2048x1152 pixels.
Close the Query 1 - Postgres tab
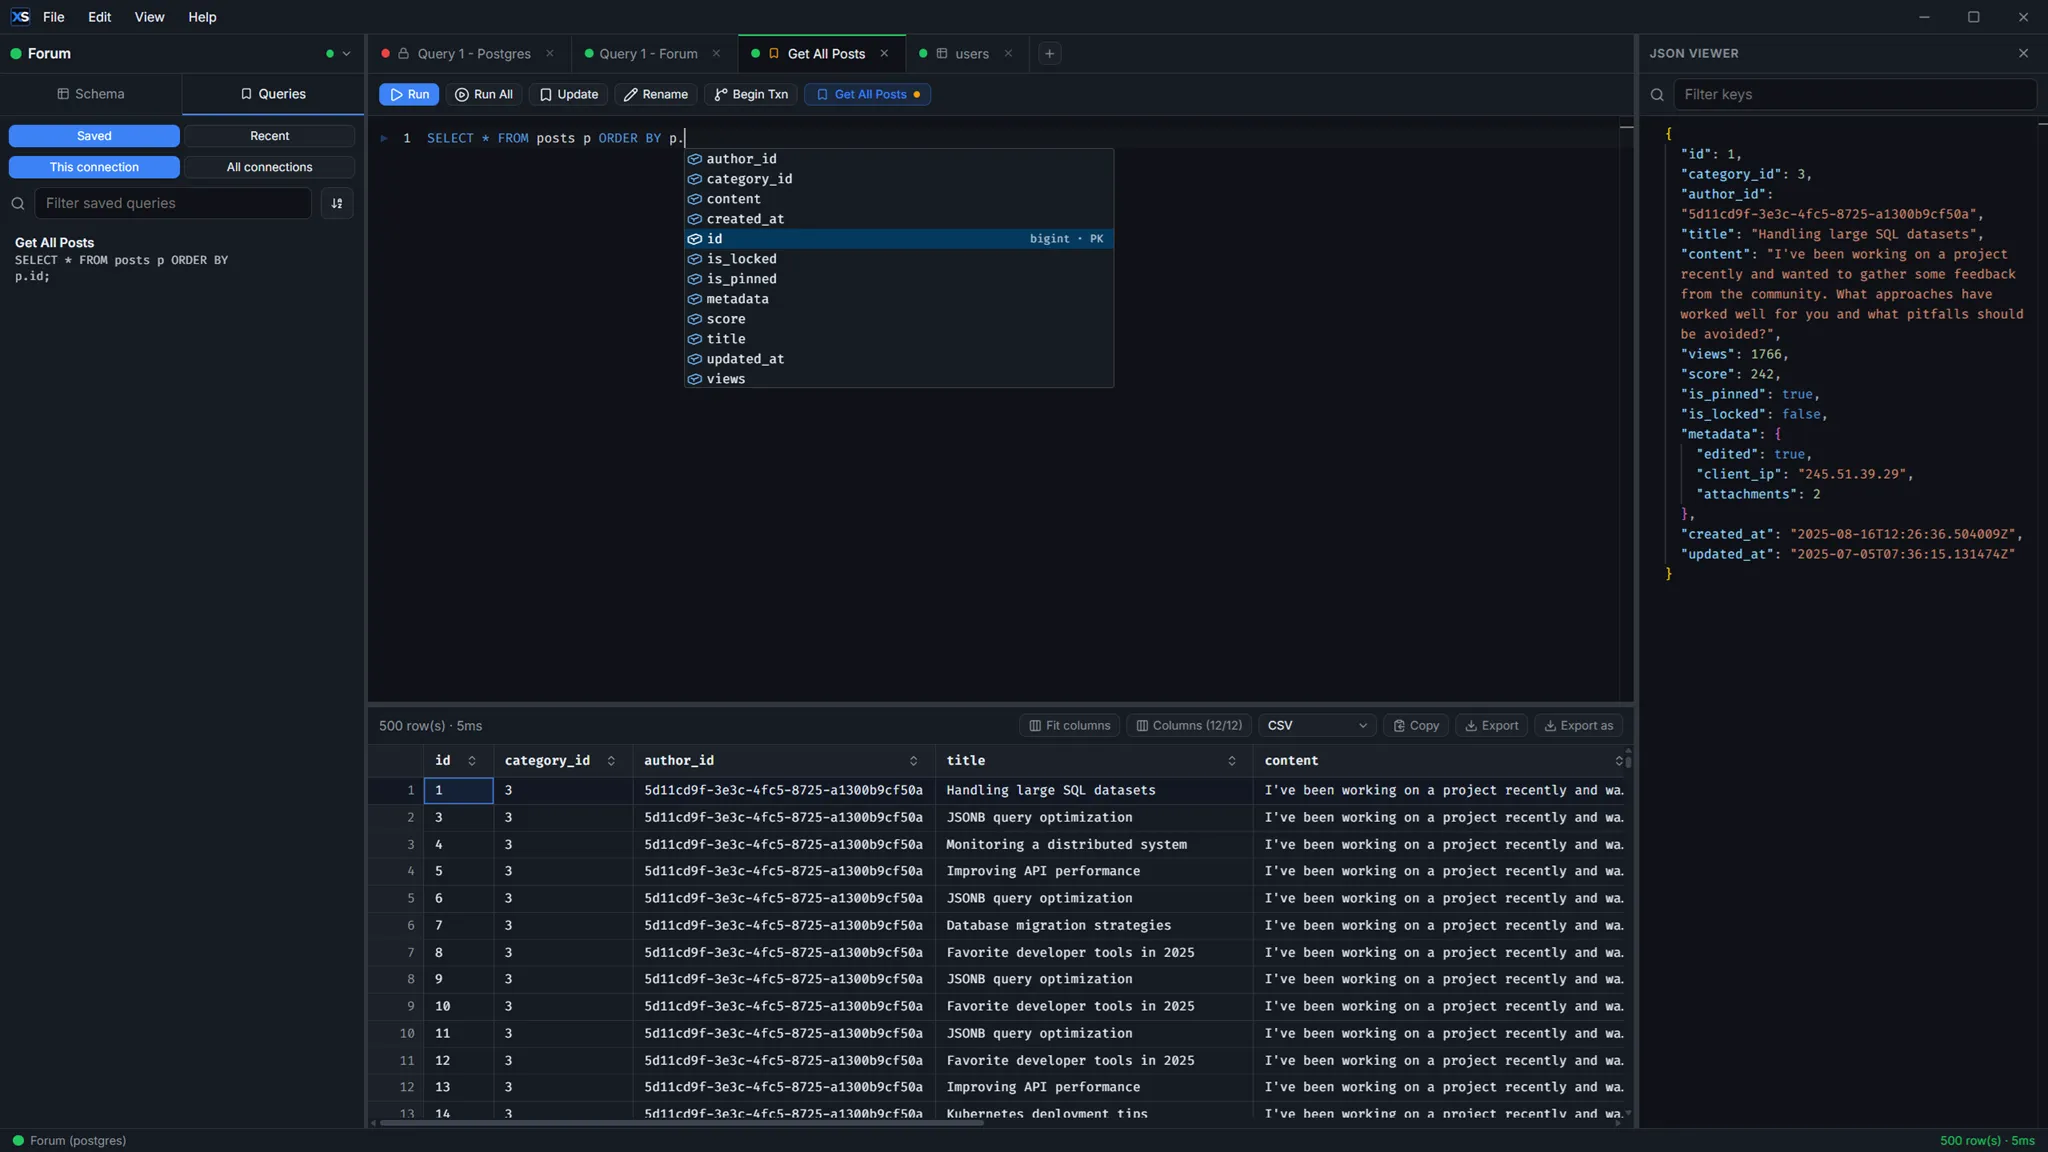point(549,54)
